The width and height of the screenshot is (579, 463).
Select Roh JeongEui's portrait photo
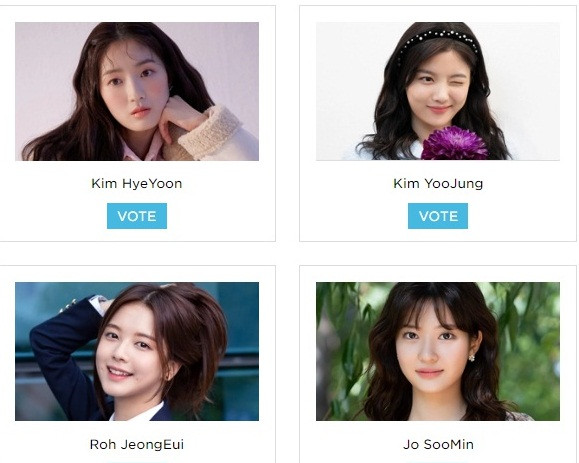click(x=137, y=351)
